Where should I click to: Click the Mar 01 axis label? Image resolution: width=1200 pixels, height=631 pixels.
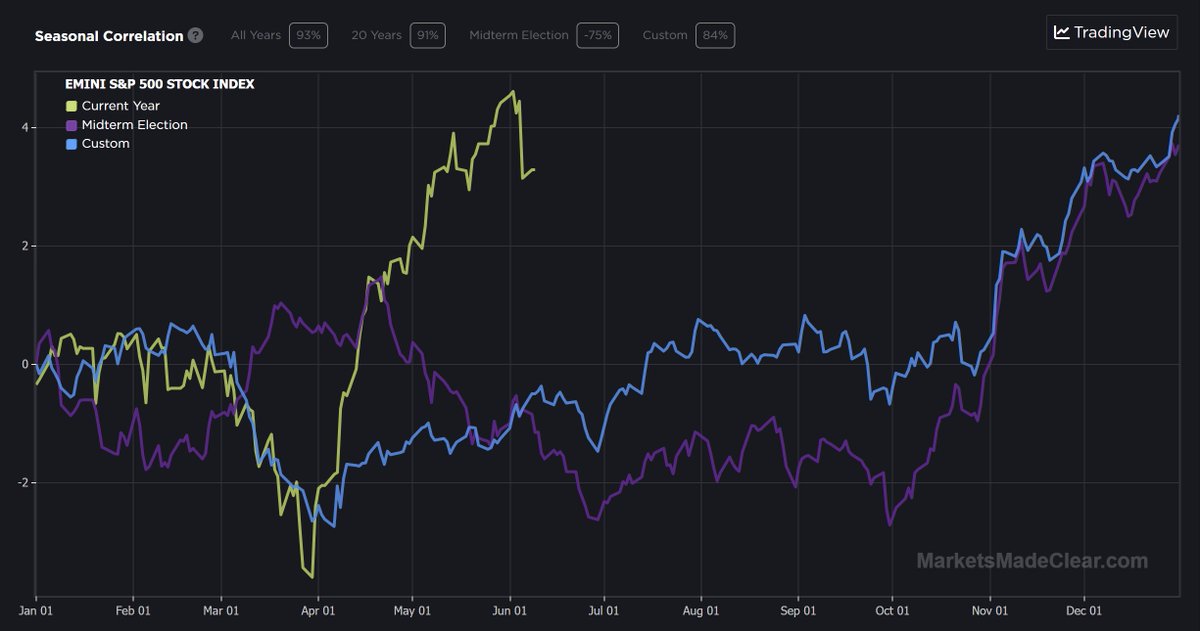pyautogui.click(x=220, y=610)
